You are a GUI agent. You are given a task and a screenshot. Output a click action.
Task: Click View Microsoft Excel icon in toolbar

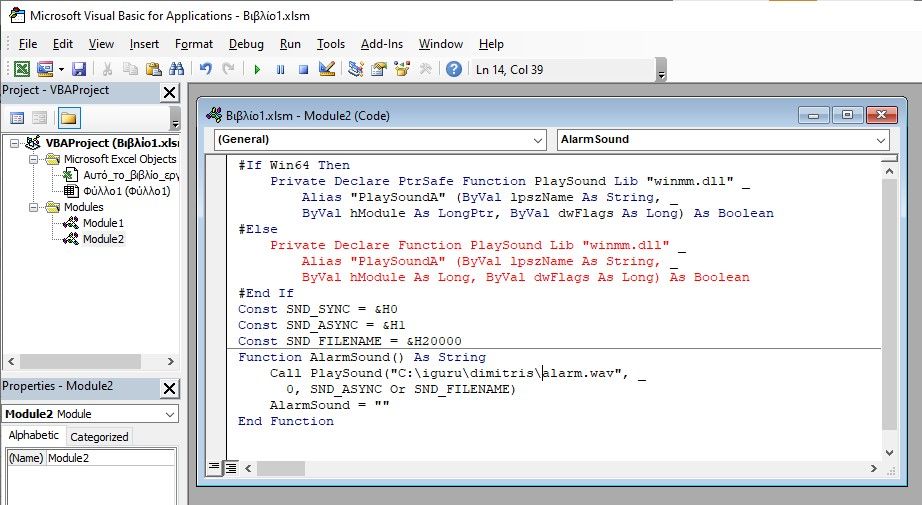coord(22,69)
